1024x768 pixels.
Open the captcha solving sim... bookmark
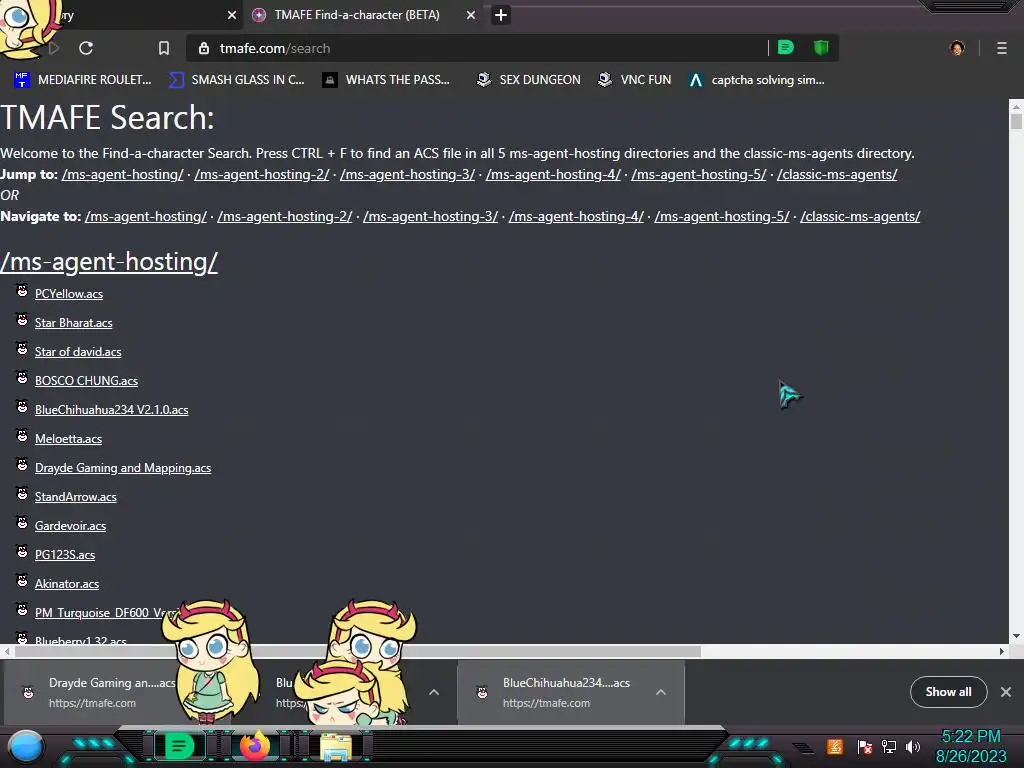(757, 80)
